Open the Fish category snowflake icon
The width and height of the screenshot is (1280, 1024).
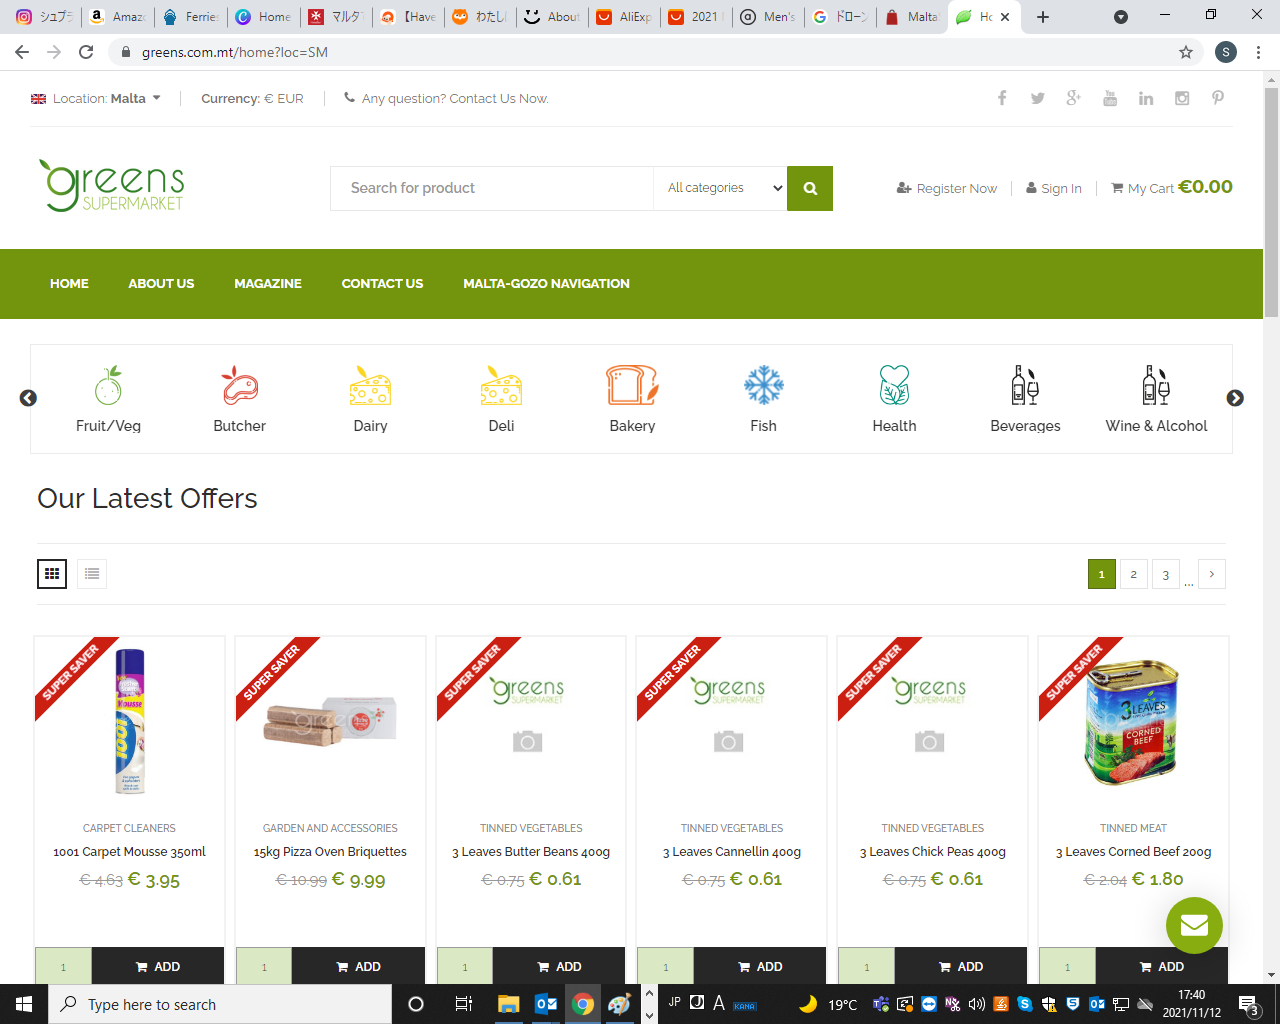tap(763, 386)
